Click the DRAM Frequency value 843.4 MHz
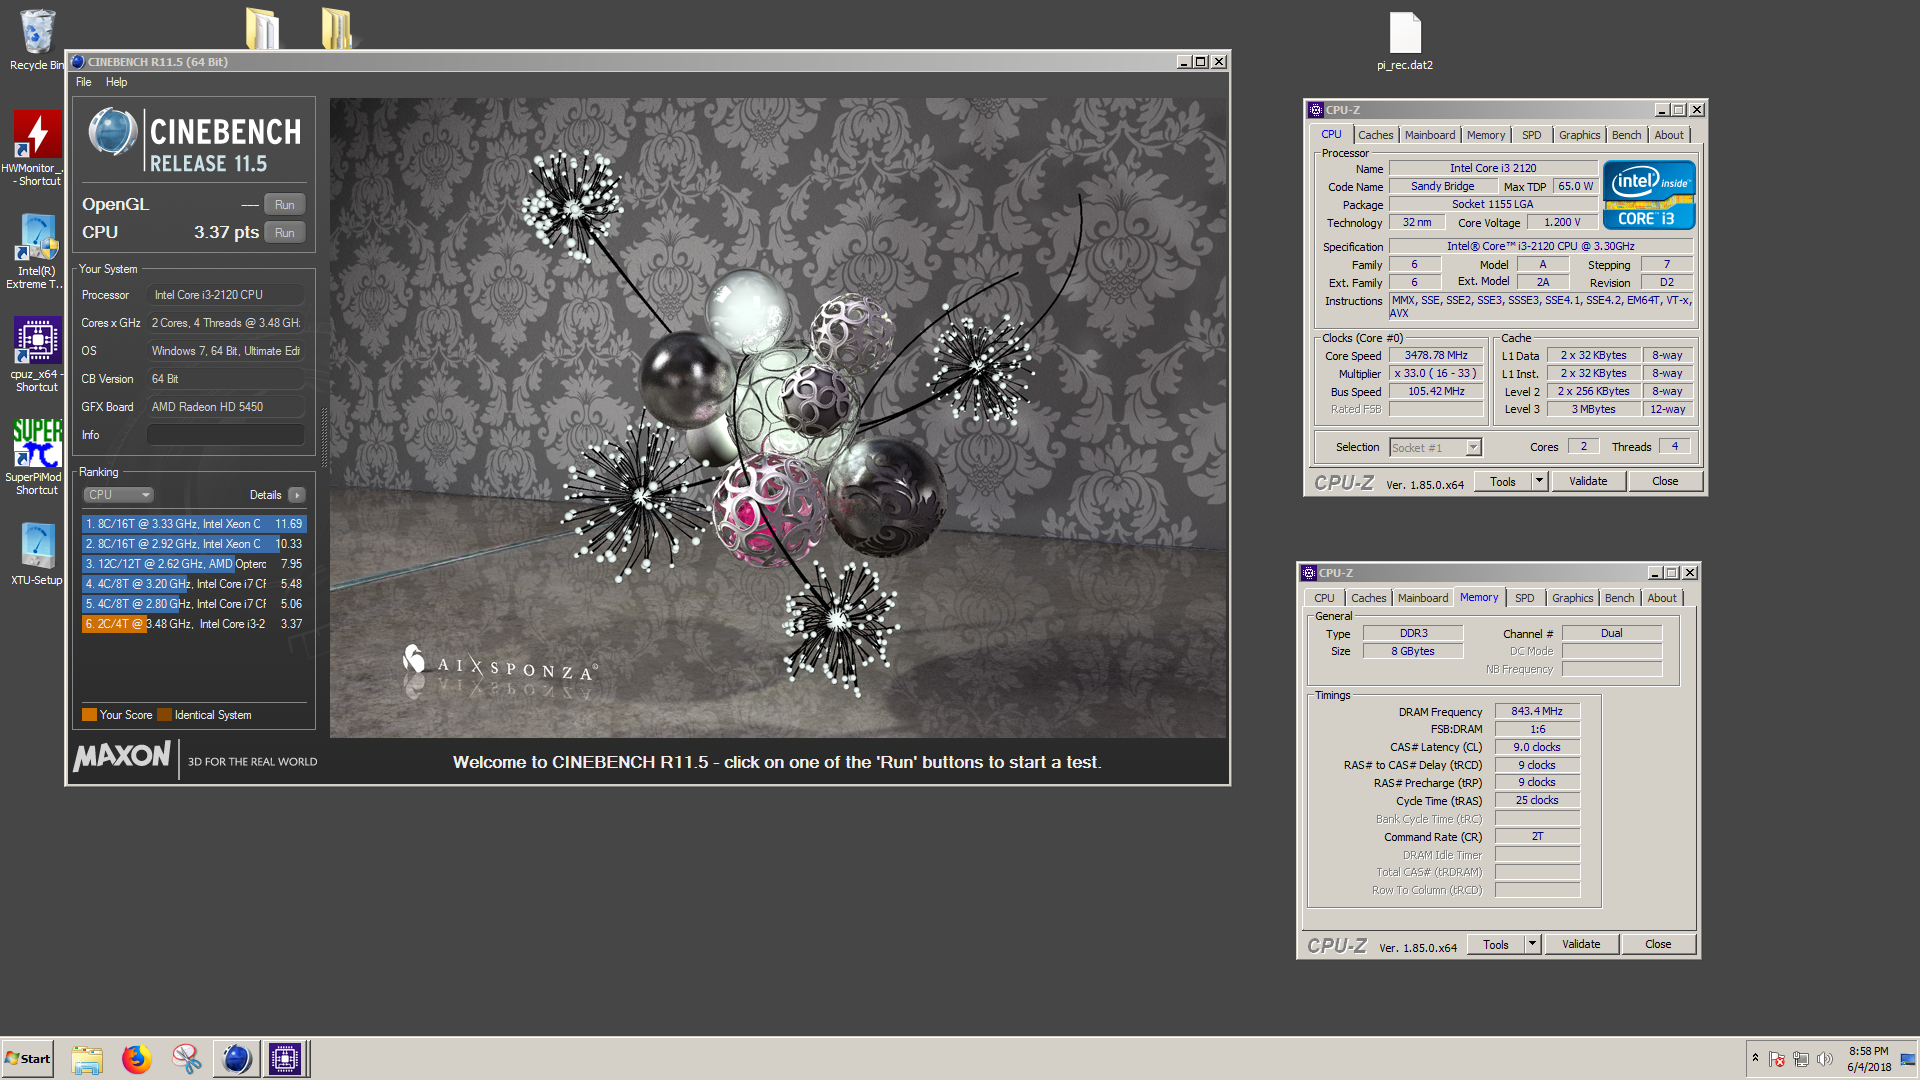This screenshot has height=1080, width=1920. (1537, 712)
